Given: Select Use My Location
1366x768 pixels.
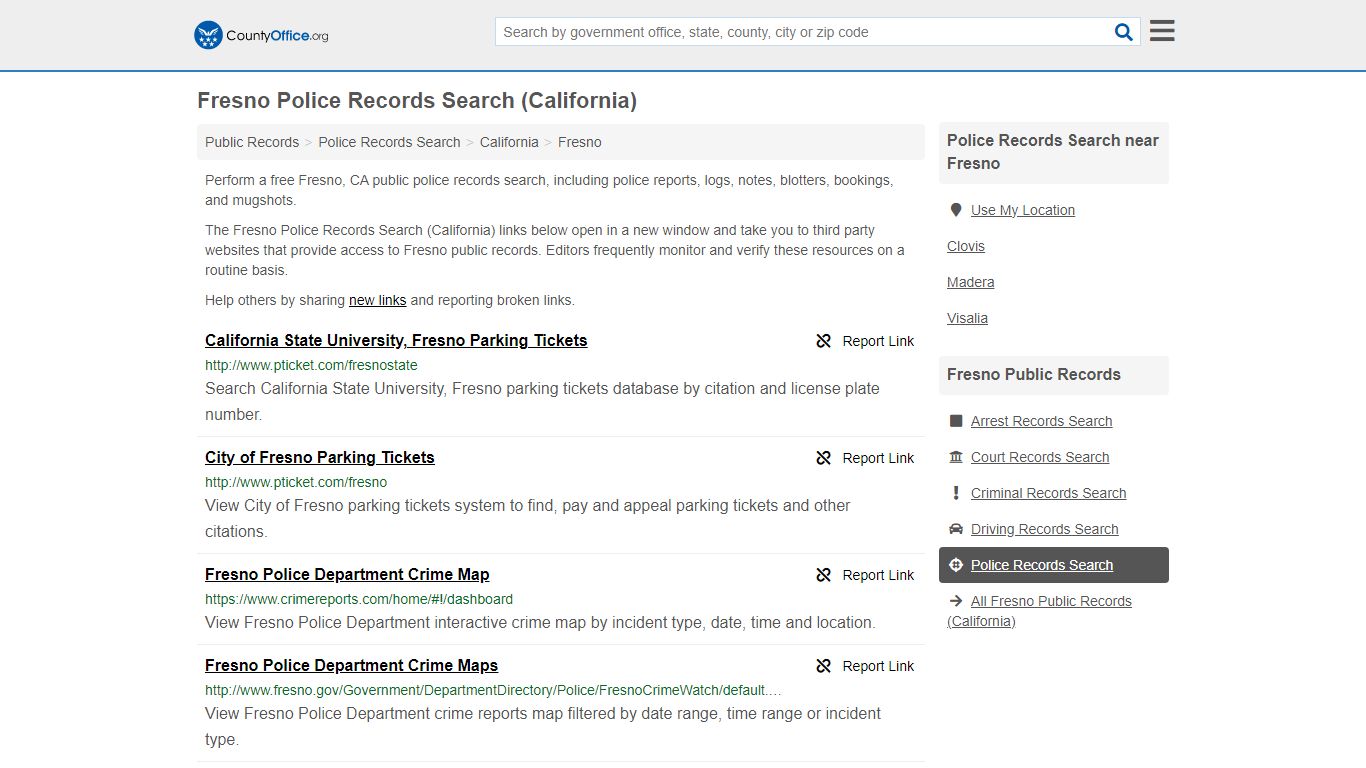Looking at the screenshot, I should 1023,210.
